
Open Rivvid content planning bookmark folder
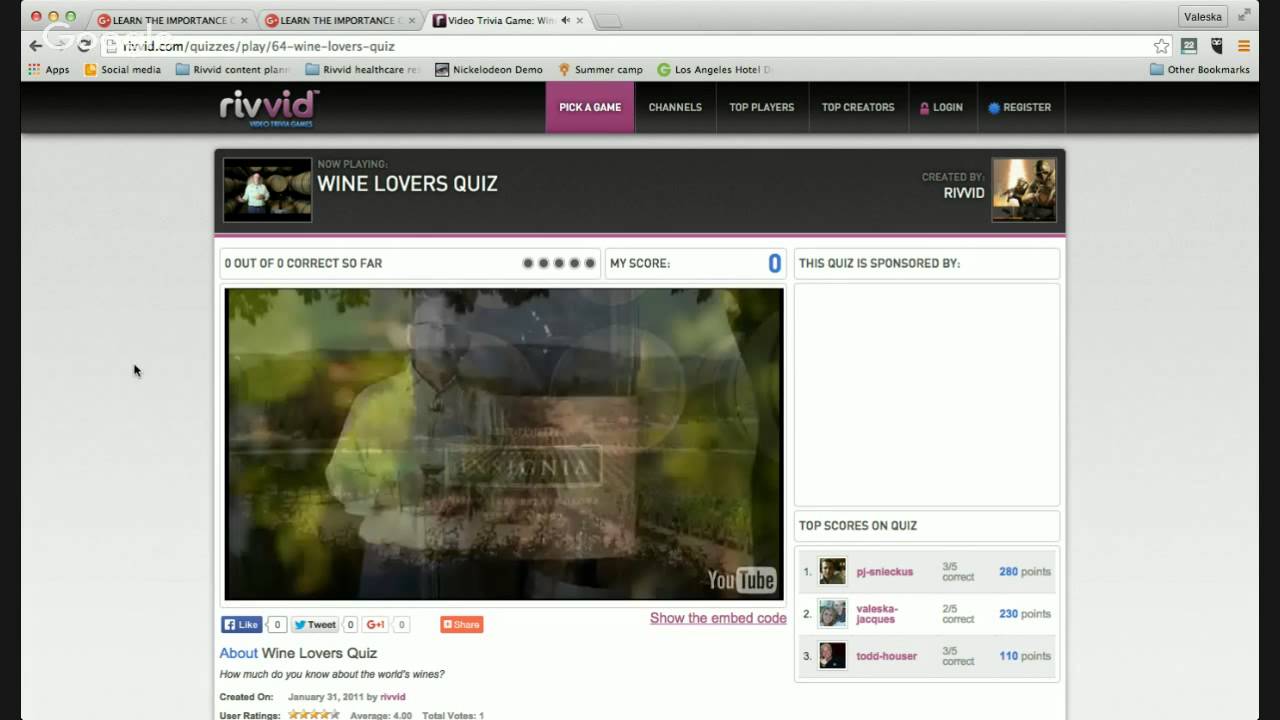pyautogui.click(x=234, y=70)
